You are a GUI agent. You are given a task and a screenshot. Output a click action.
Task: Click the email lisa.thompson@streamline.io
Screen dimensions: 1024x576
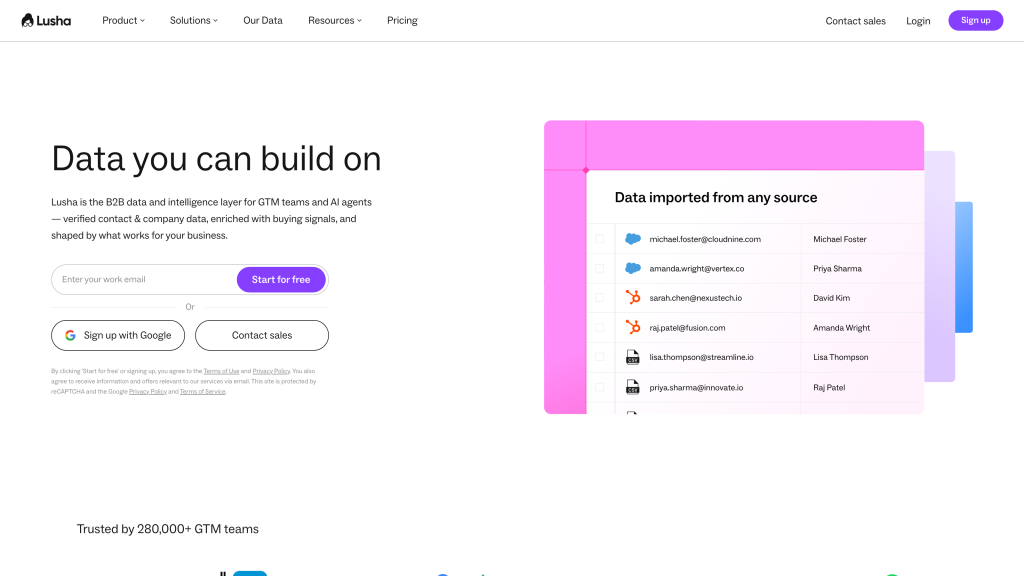[701, 357]
